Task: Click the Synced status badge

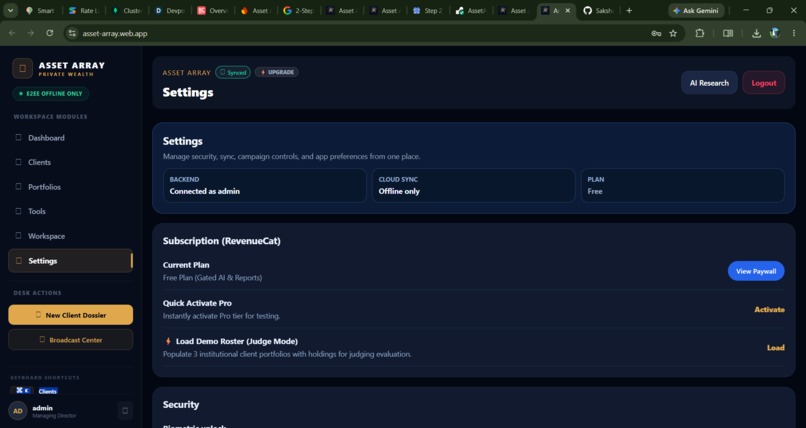Action: [x=233, y=72]
